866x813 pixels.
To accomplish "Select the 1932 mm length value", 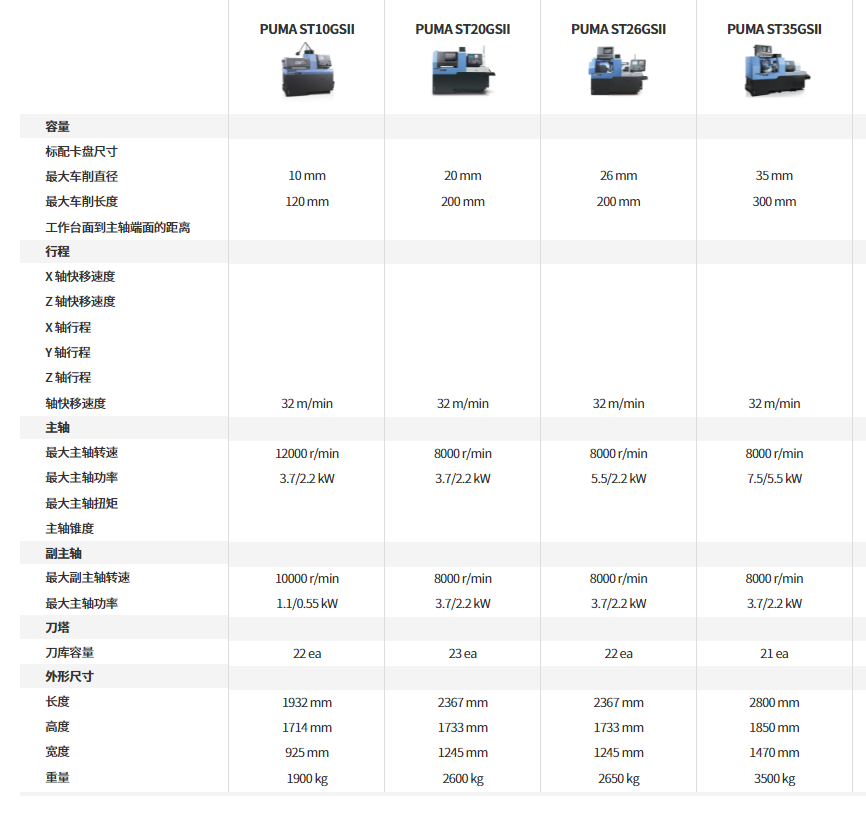I will pos(307,703).
